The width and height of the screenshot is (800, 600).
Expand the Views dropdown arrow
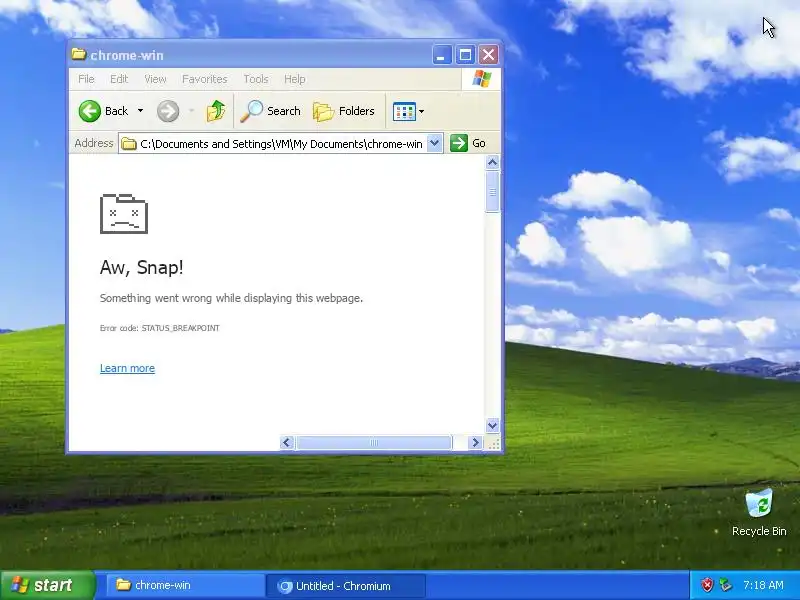pos(421,111)
